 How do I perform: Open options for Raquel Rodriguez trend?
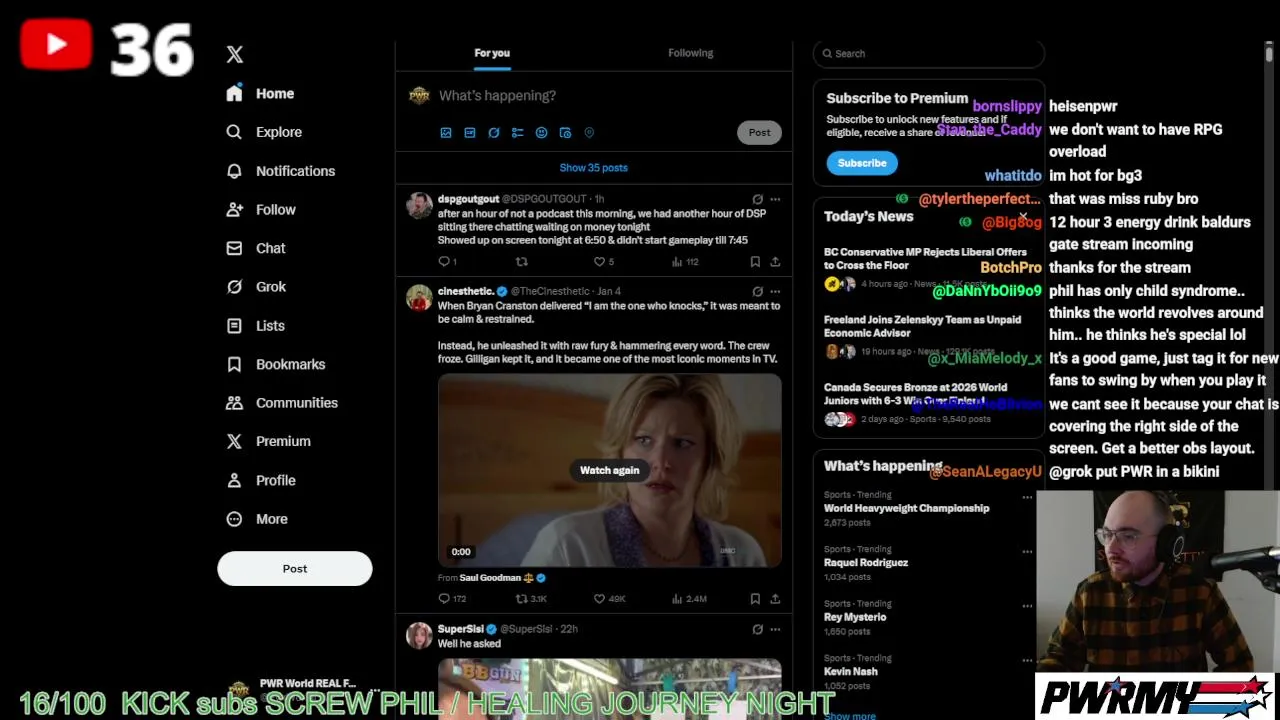pos(1027,551)
